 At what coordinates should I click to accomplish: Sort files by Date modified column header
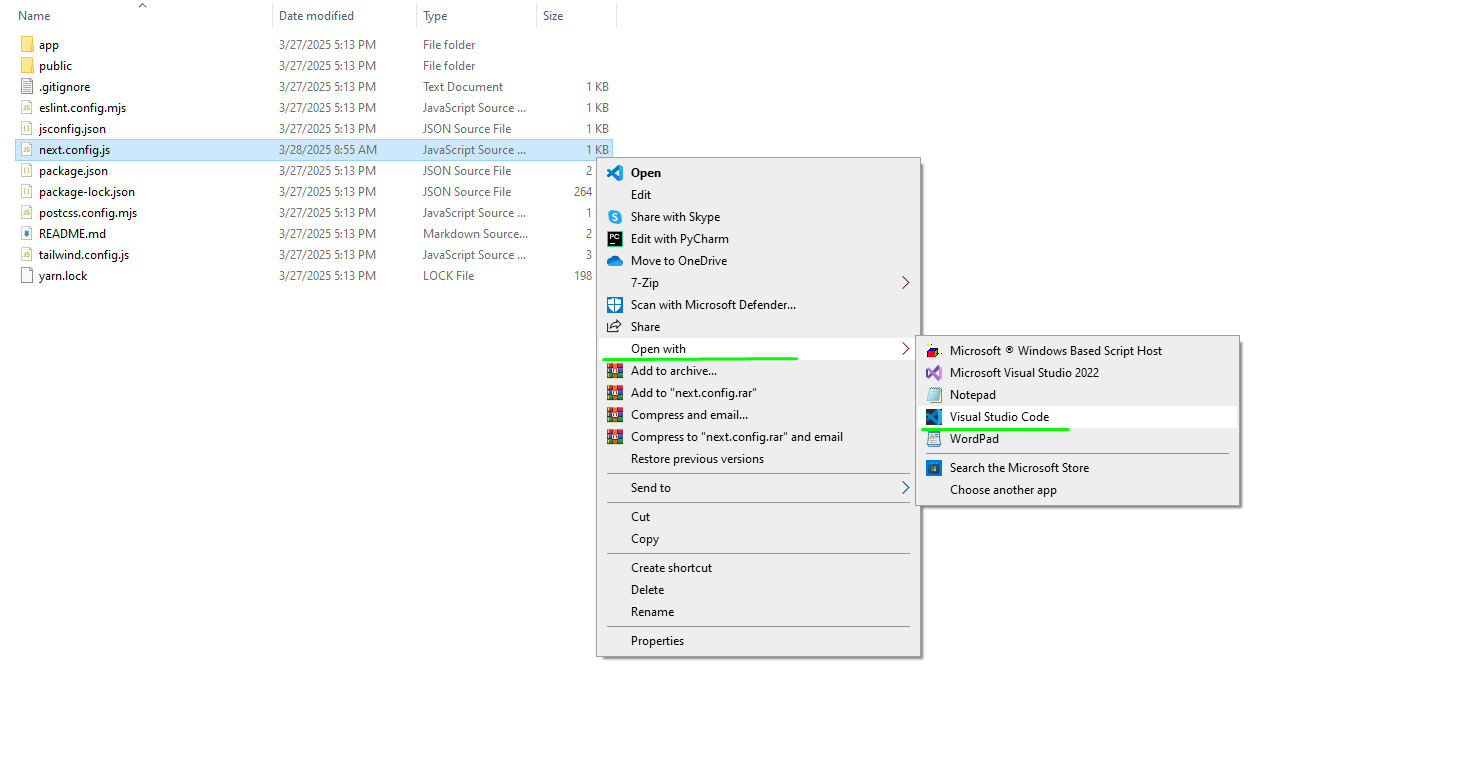coord(316,16)
